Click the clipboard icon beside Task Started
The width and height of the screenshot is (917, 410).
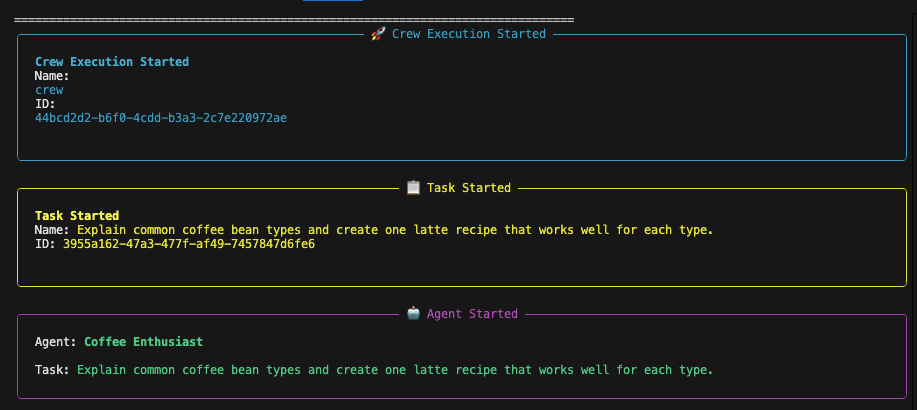pos(413,188)
